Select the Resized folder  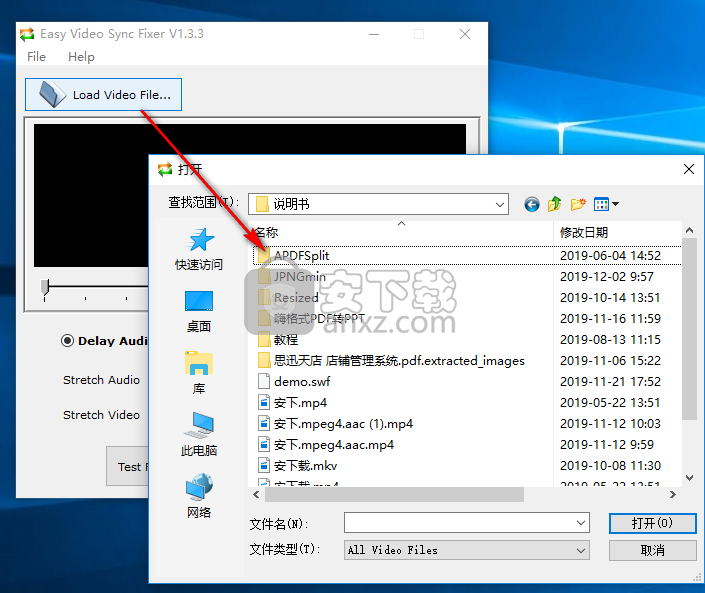tap(296, 298)
